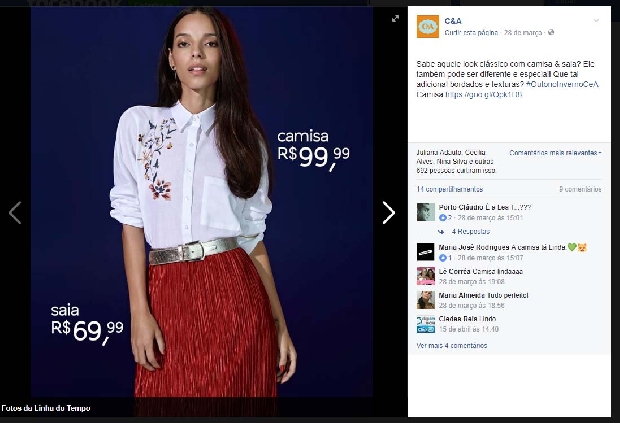Open the C&A page name link
This screenshot has height=423, width=620.
tap(453, 21)
